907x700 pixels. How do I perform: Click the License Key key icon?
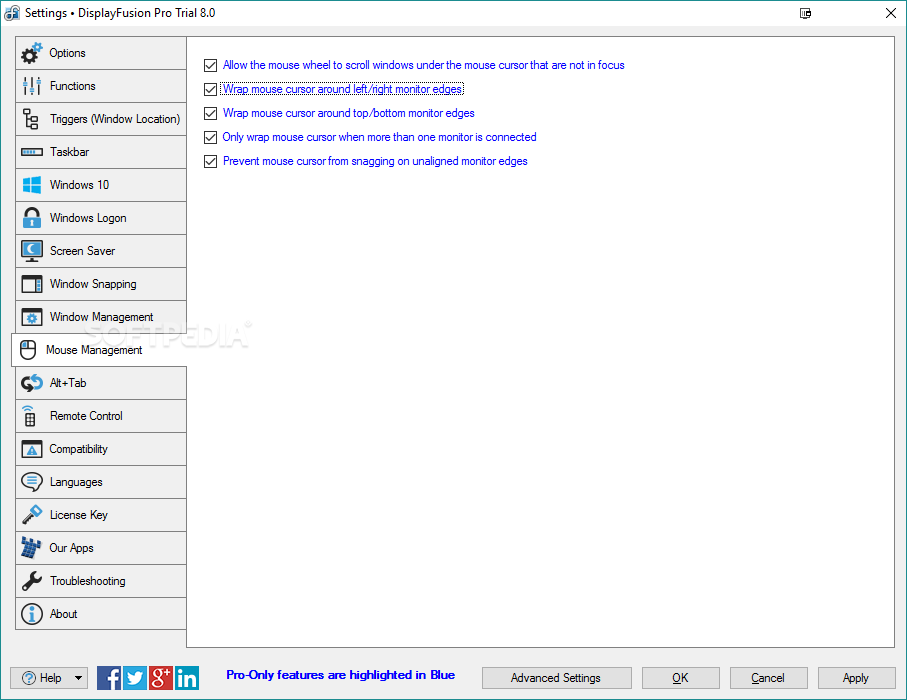[x=32, y=515]
